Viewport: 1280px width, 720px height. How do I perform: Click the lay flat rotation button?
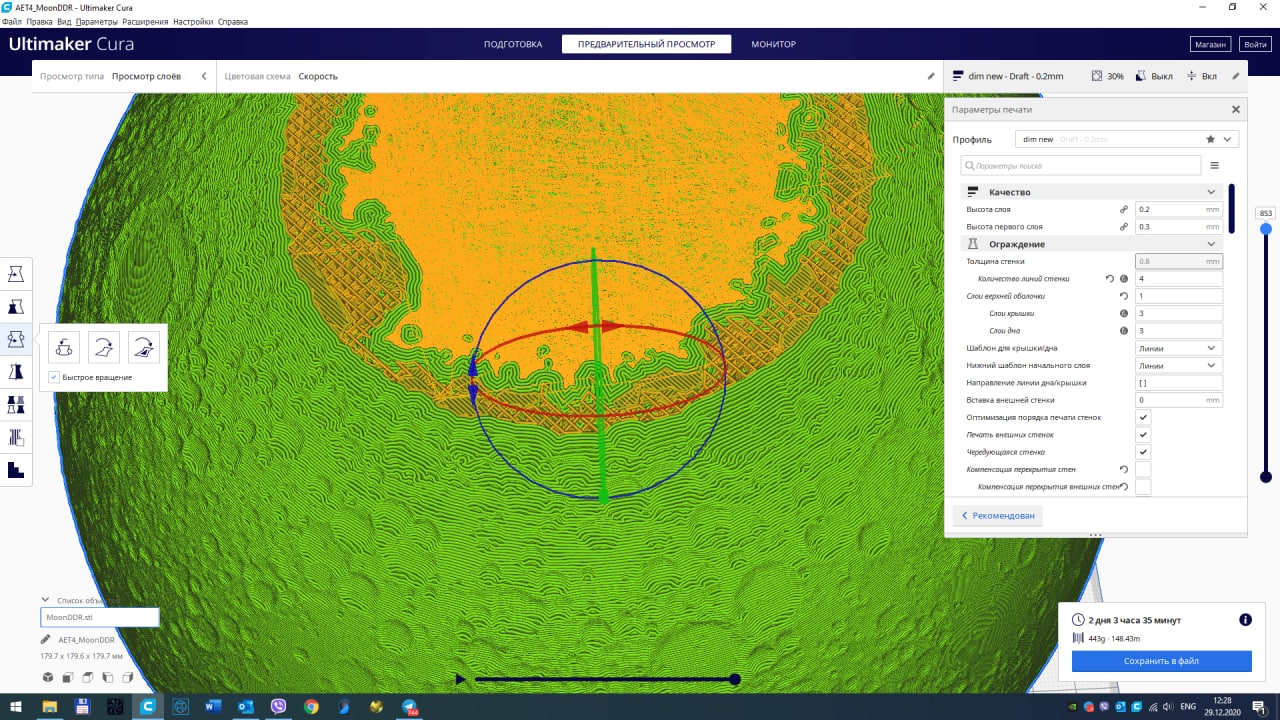point(104,346)
